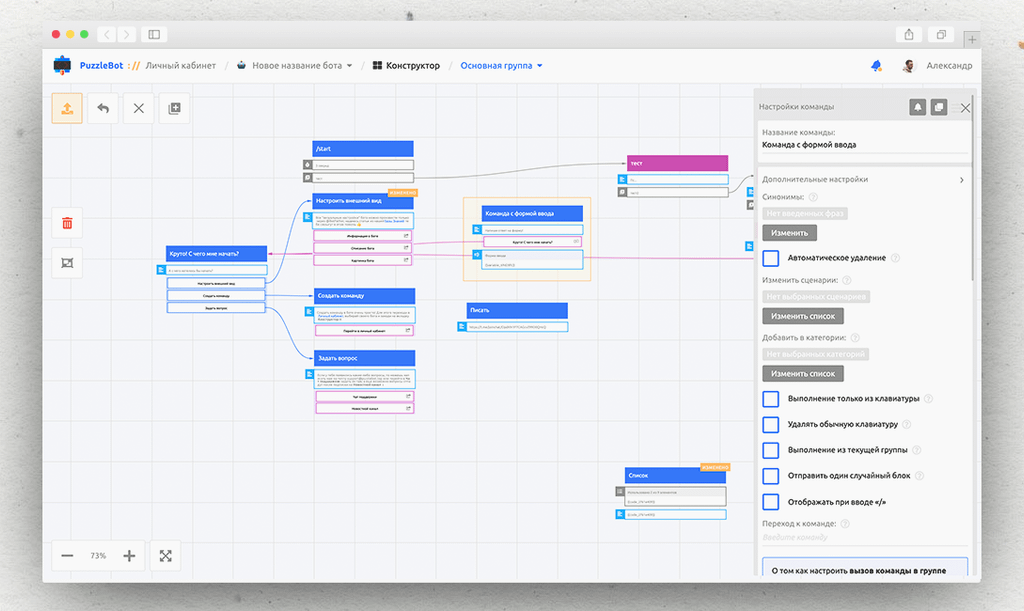
Task: Select the magenta тест command block header
Action: 677,163
